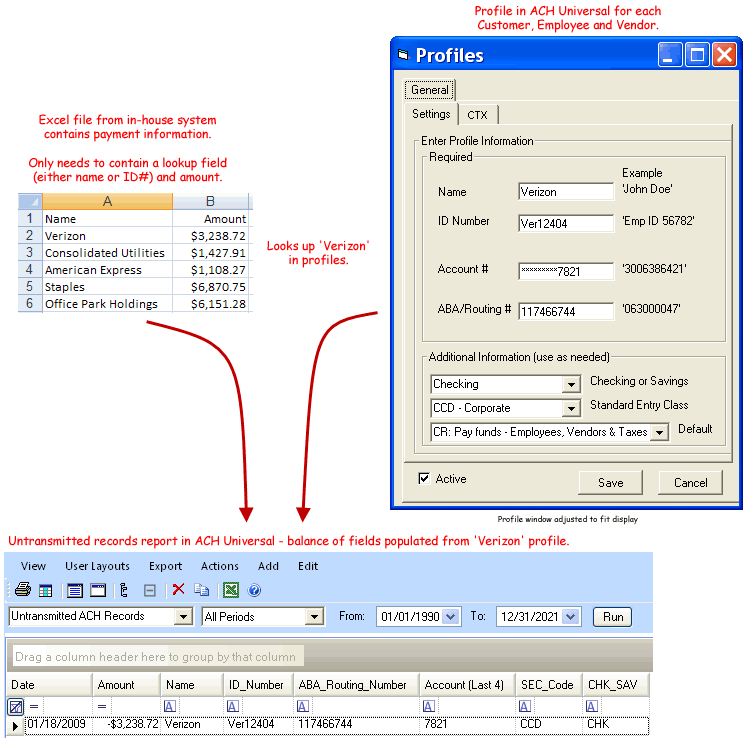Open the Checking or Savings dropdown

point(571,385)
